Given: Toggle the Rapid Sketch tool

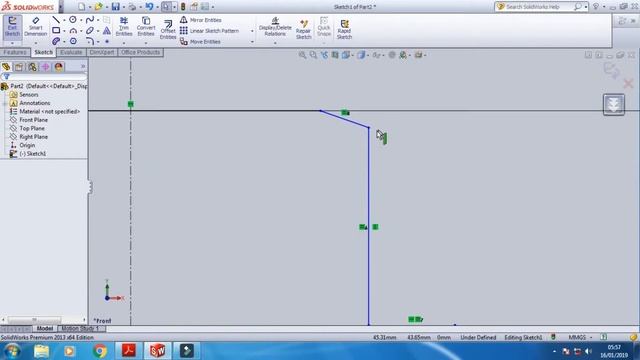Looking at the screenshot, I should point(344,29).
